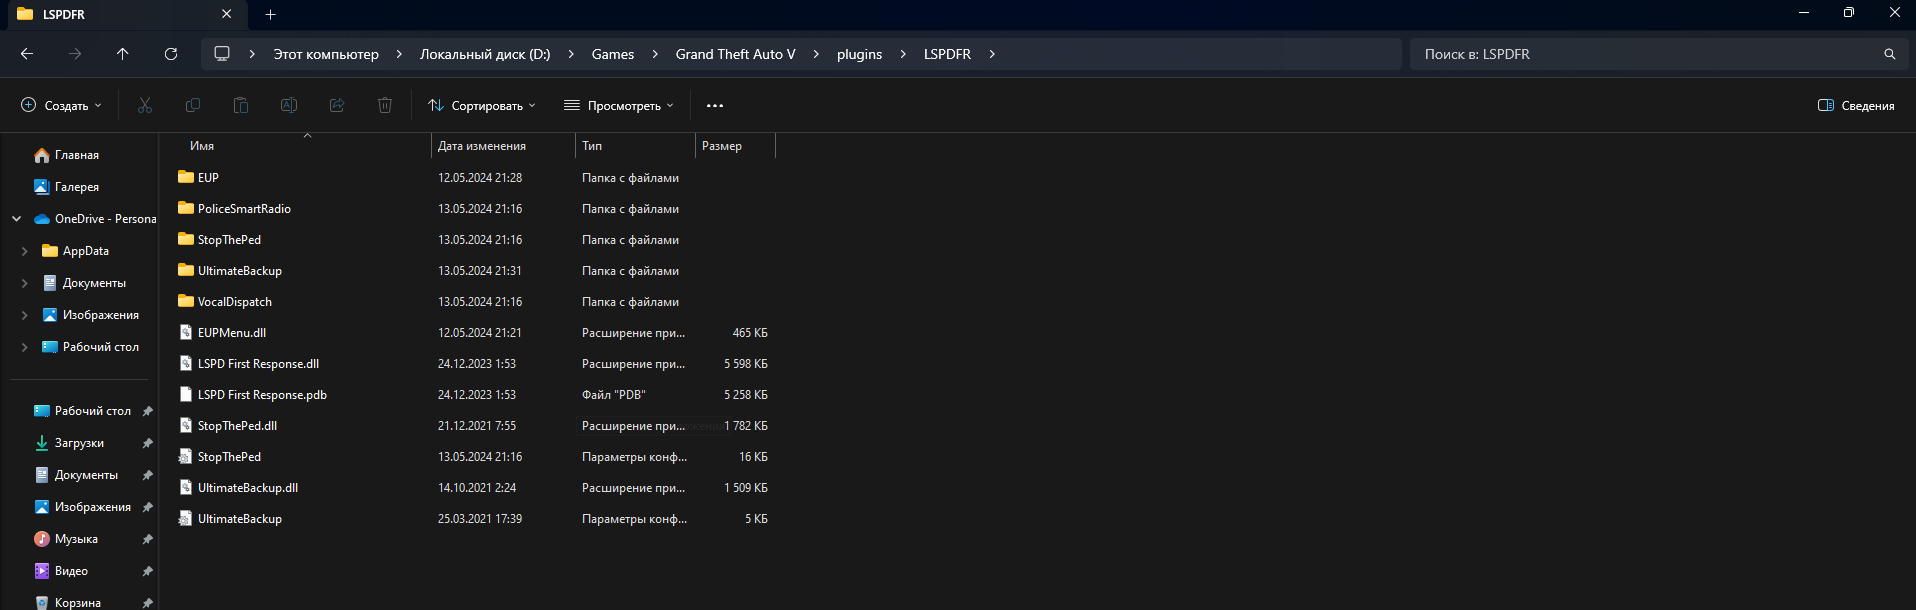Click the Delete trash icon

click(x=385, y=105)
